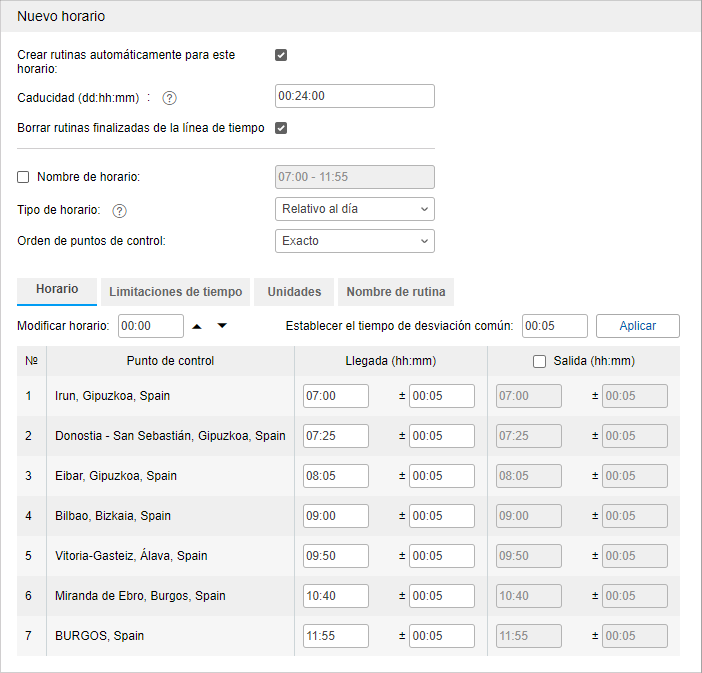
Task: Click arrival time field for BURGOS
Action: (335, 636)
